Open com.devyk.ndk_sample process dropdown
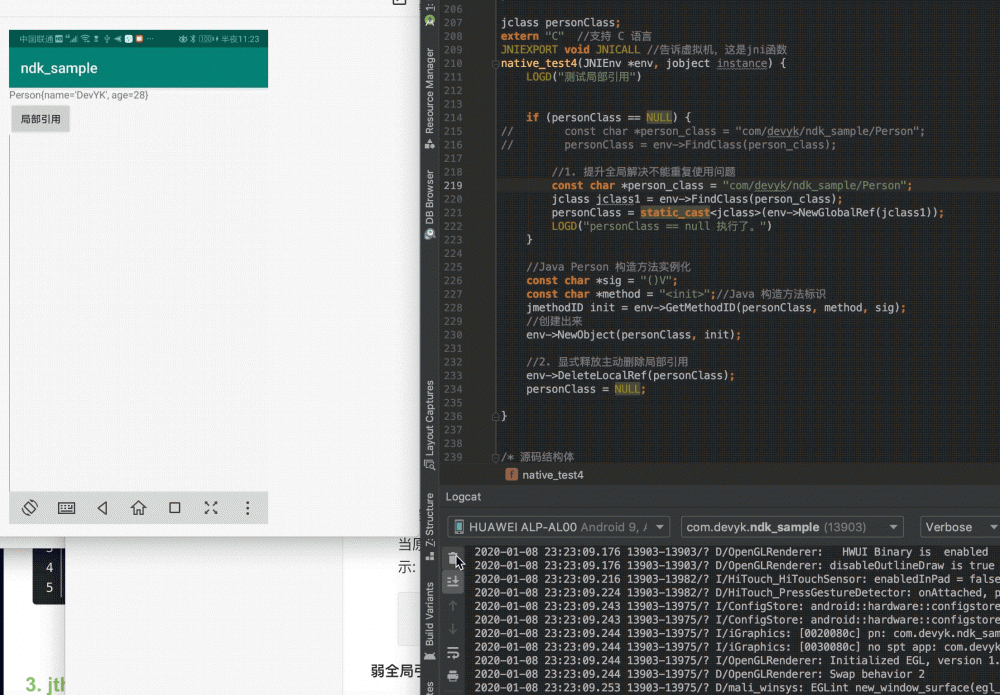 pyautogui.click(x=792, y=527)
